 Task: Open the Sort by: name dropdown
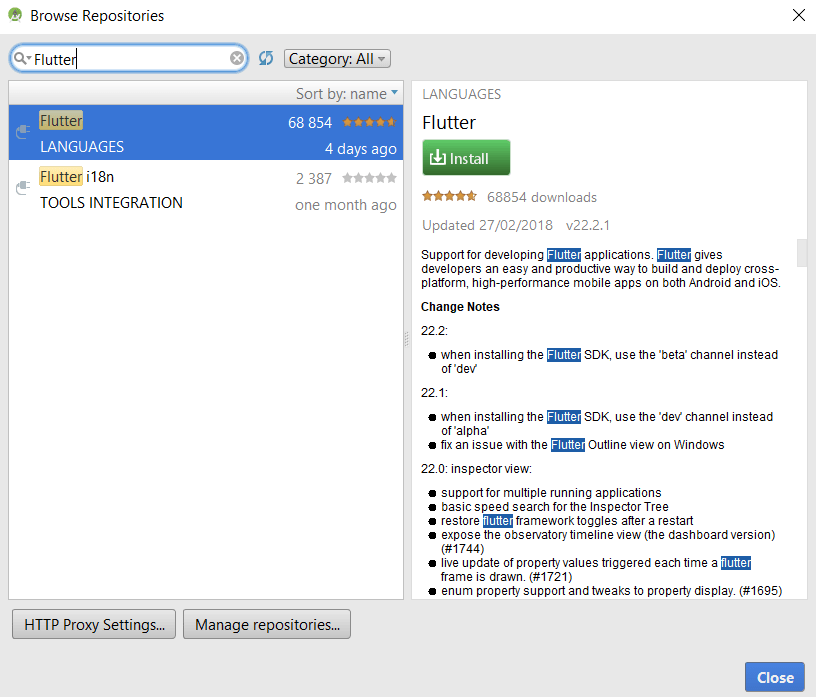coord(347,93)
